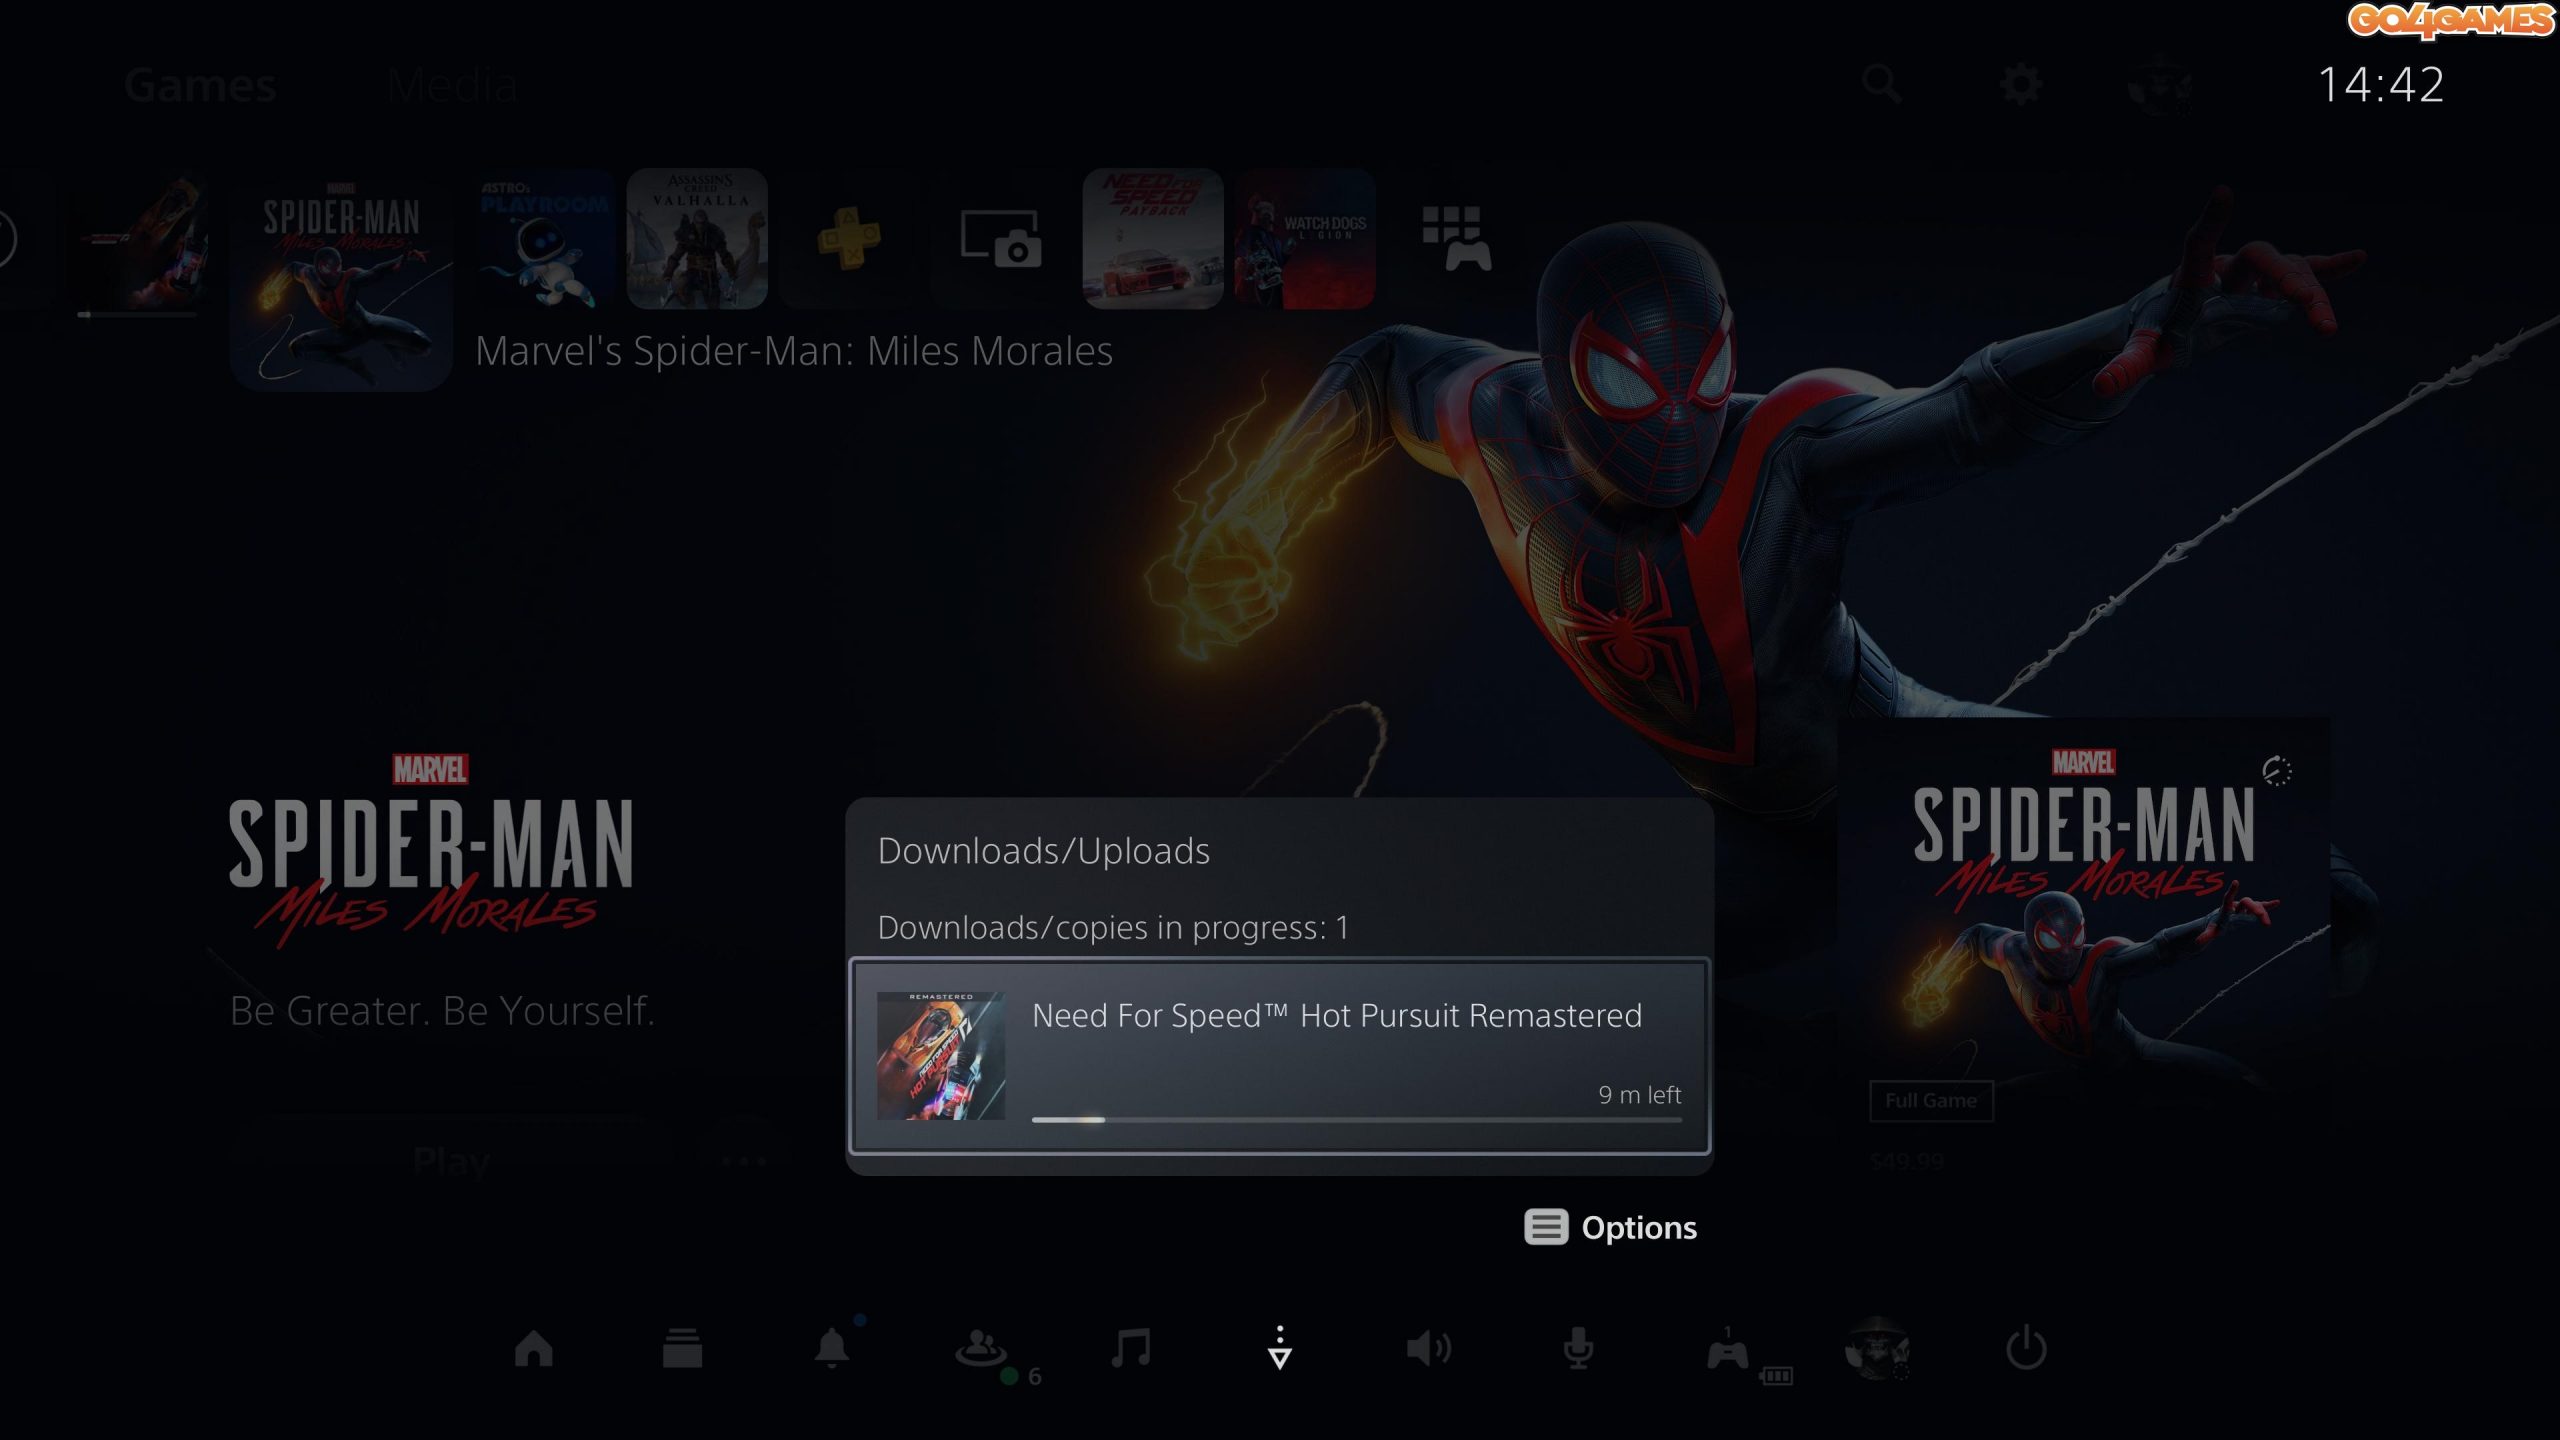Open Notifications bell icon
This screenshot has width=2560, height=1440.
click(x=832, y=1348)
